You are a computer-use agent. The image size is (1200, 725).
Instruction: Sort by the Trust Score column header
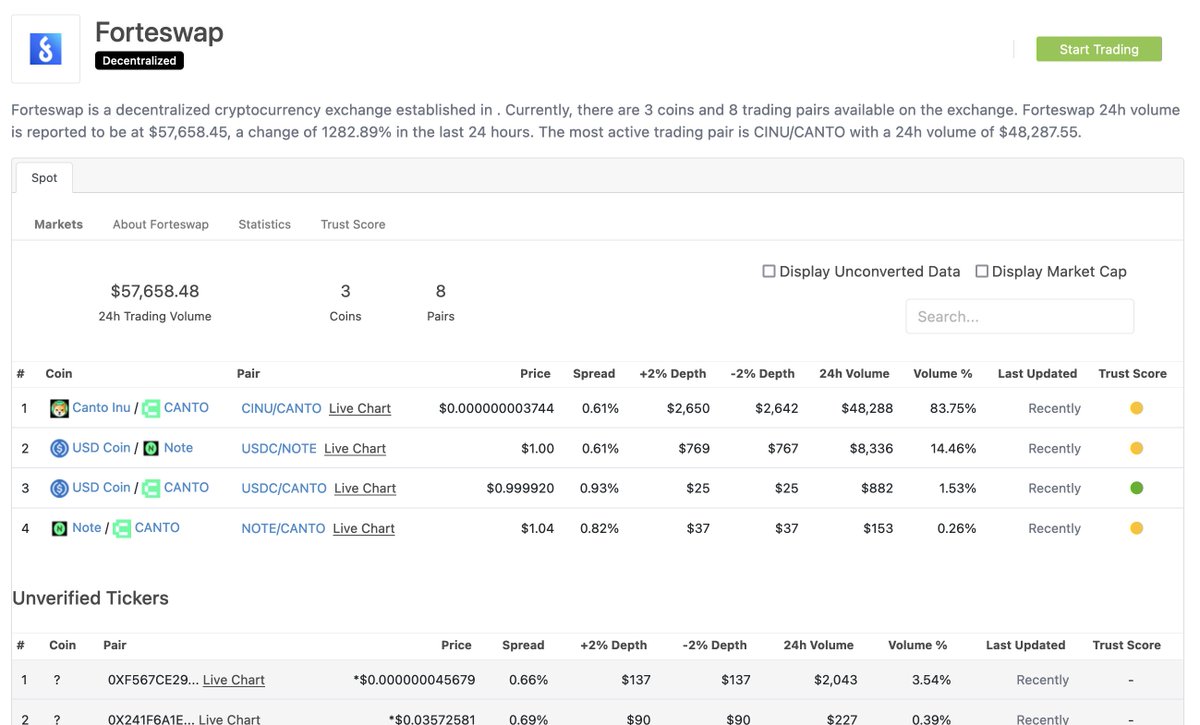[x=1132, y=374]
